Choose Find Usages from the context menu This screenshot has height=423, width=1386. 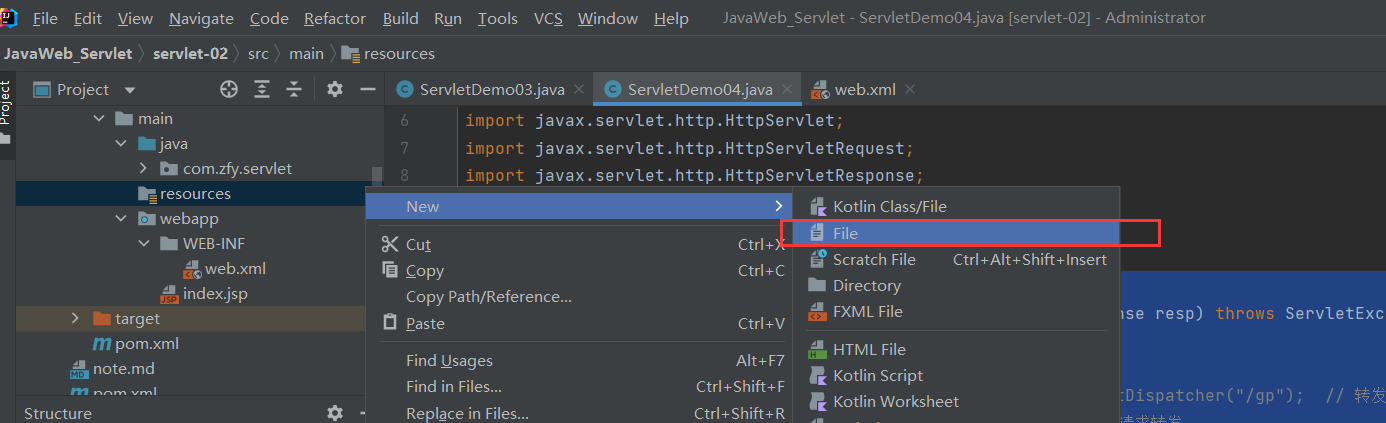(x=449, y=361)
